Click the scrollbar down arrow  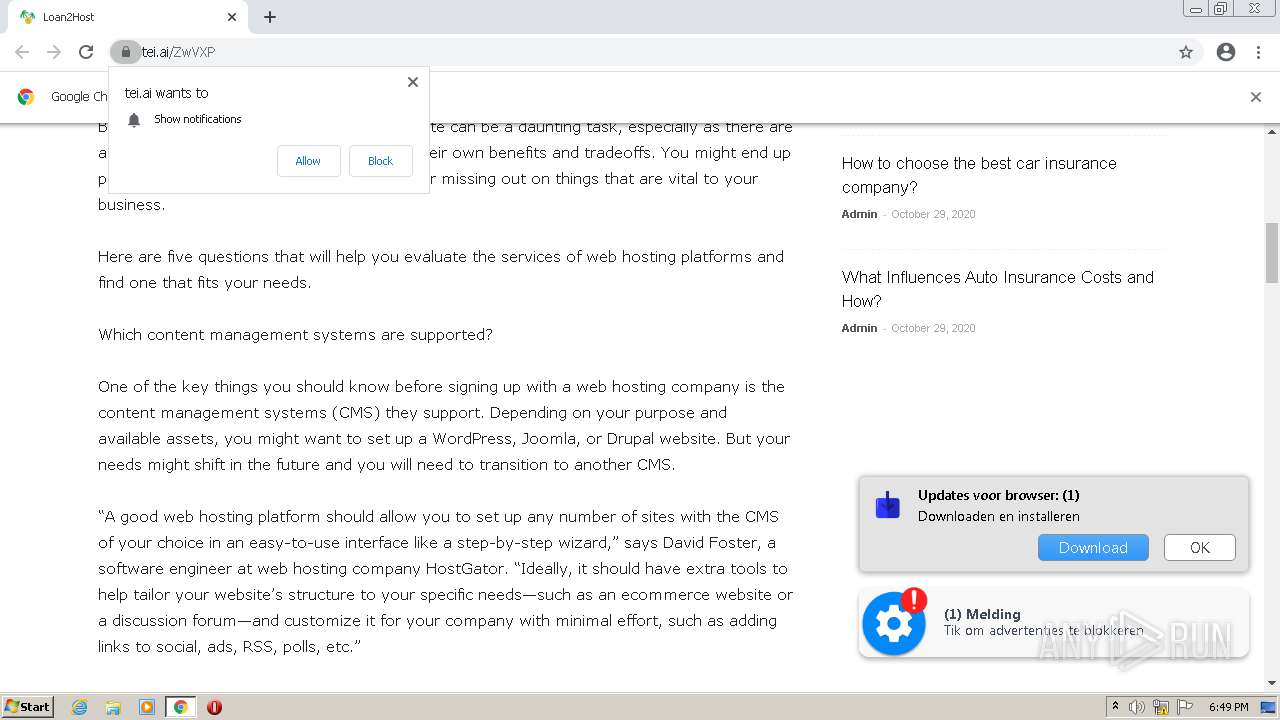pyautogui.click(x=1272, y=683)
